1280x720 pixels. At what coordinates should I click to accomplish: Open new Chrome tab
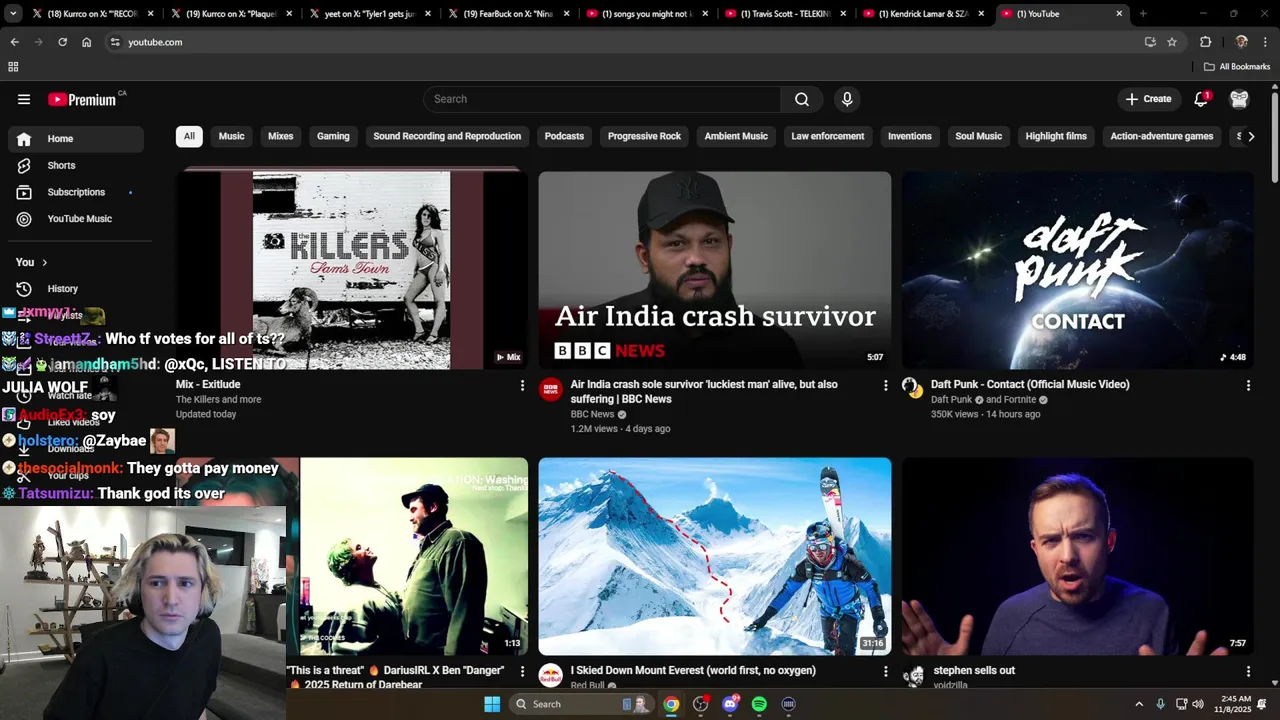1143,14
